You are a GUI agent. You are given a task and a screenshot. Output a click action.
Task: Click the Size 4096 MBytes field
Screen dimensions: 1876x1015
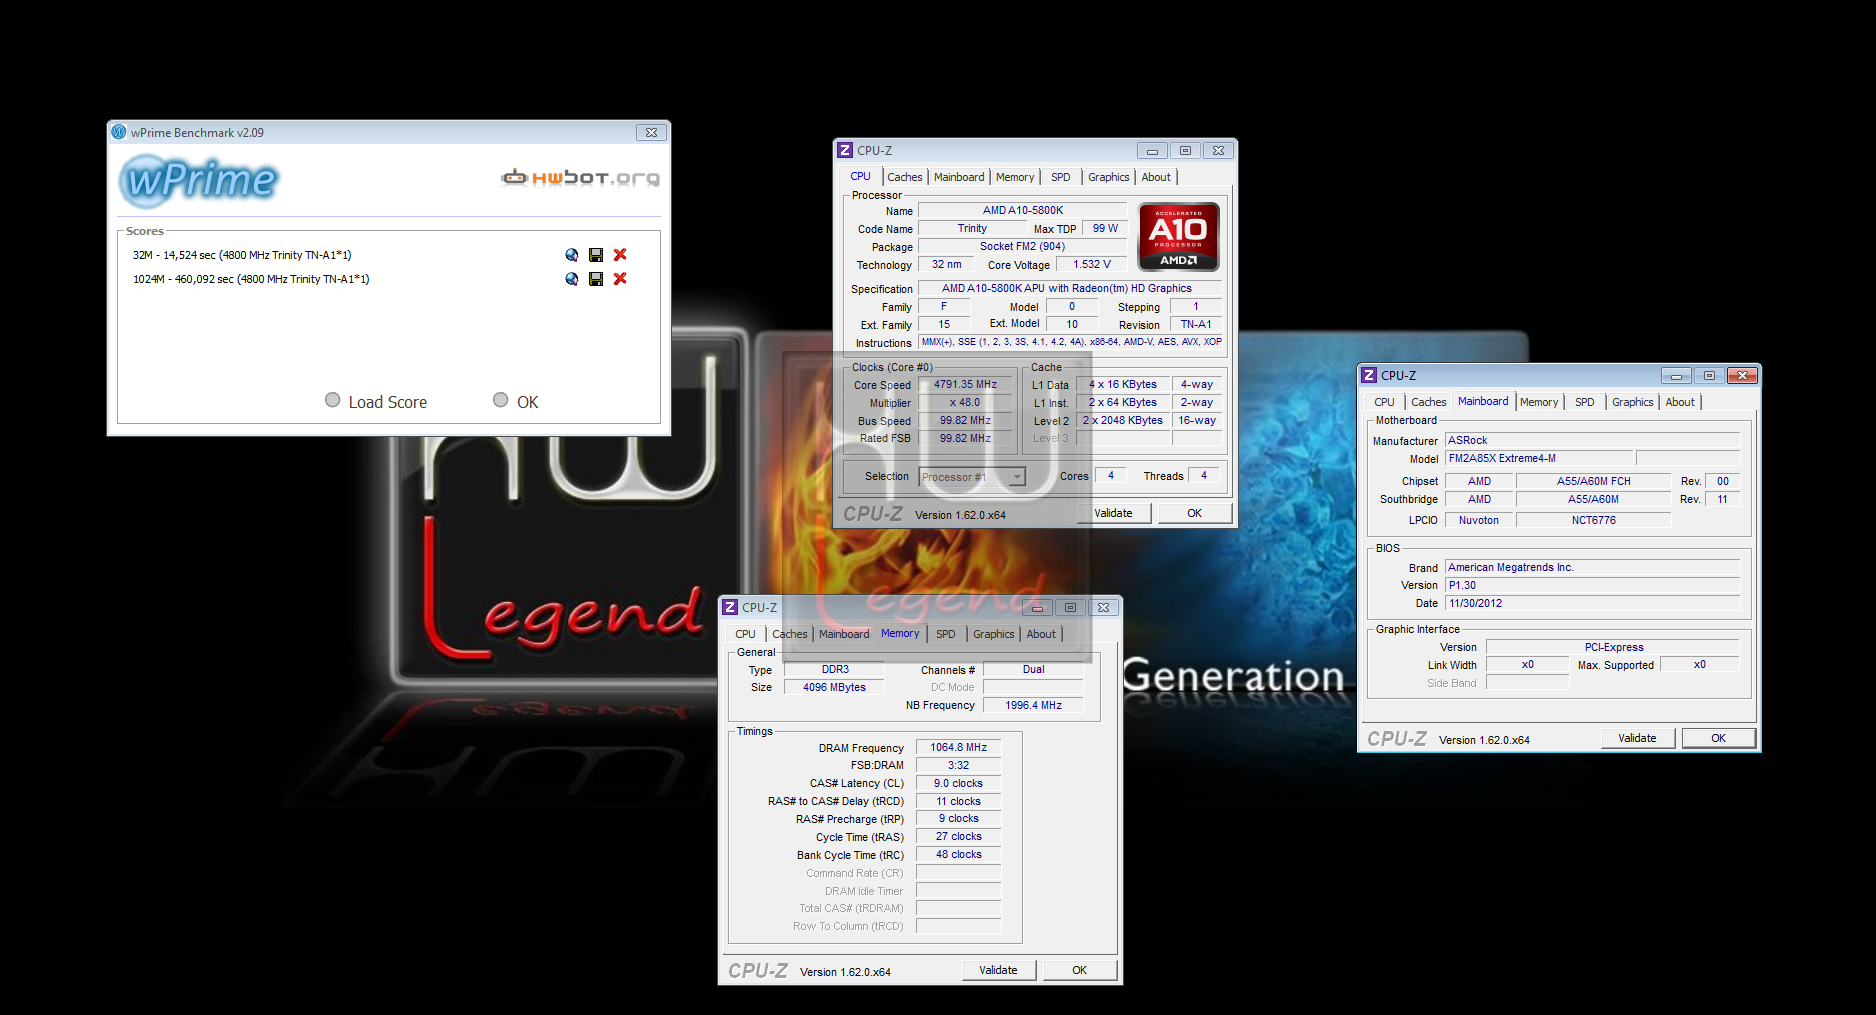pyautogui.click(x=834, y=687)
